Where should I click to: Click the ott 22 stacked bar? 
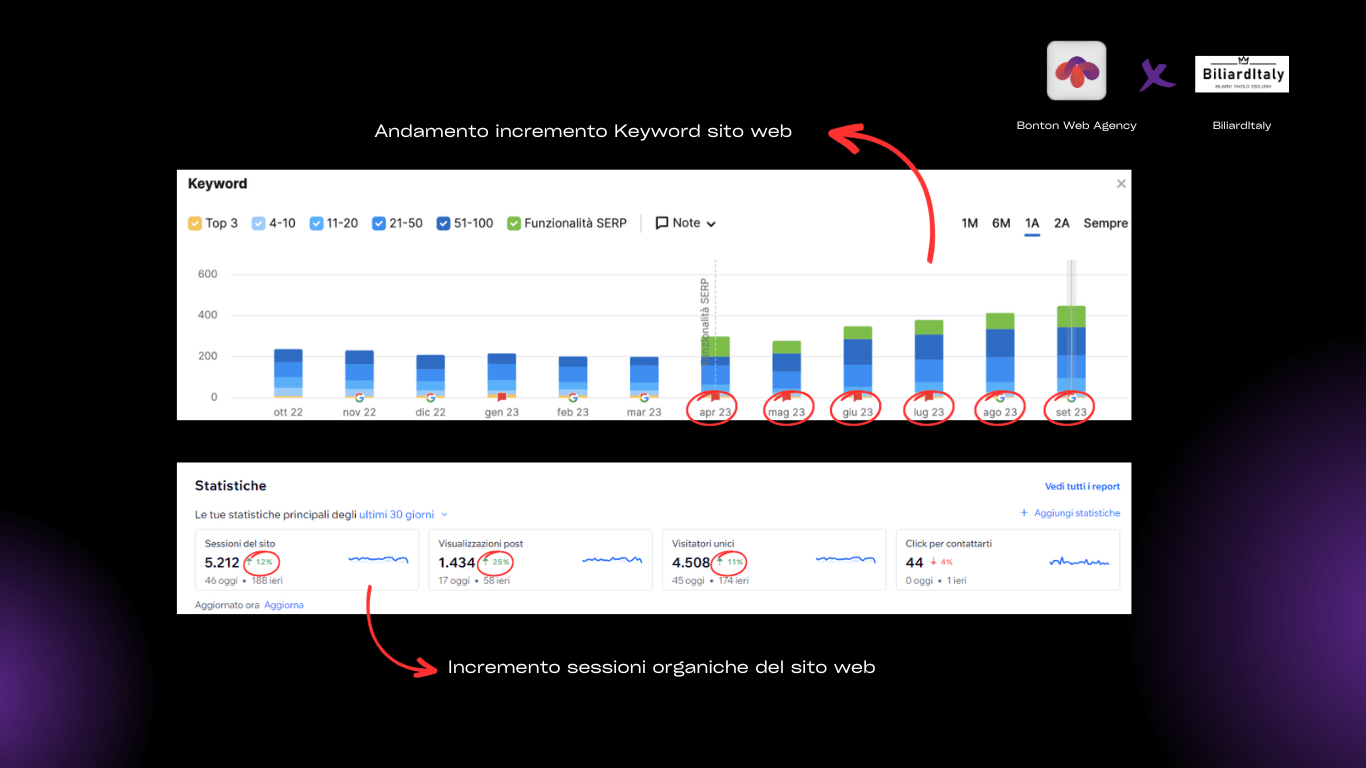coord(288,373)
